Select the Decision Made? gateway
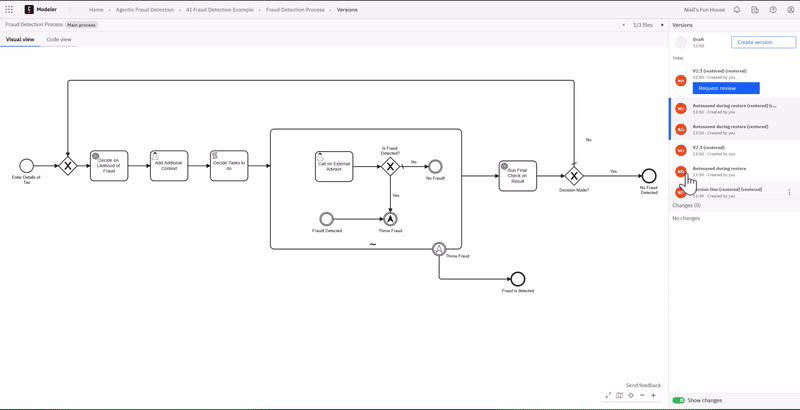800x410 pixels. click(x=574, y=176)
